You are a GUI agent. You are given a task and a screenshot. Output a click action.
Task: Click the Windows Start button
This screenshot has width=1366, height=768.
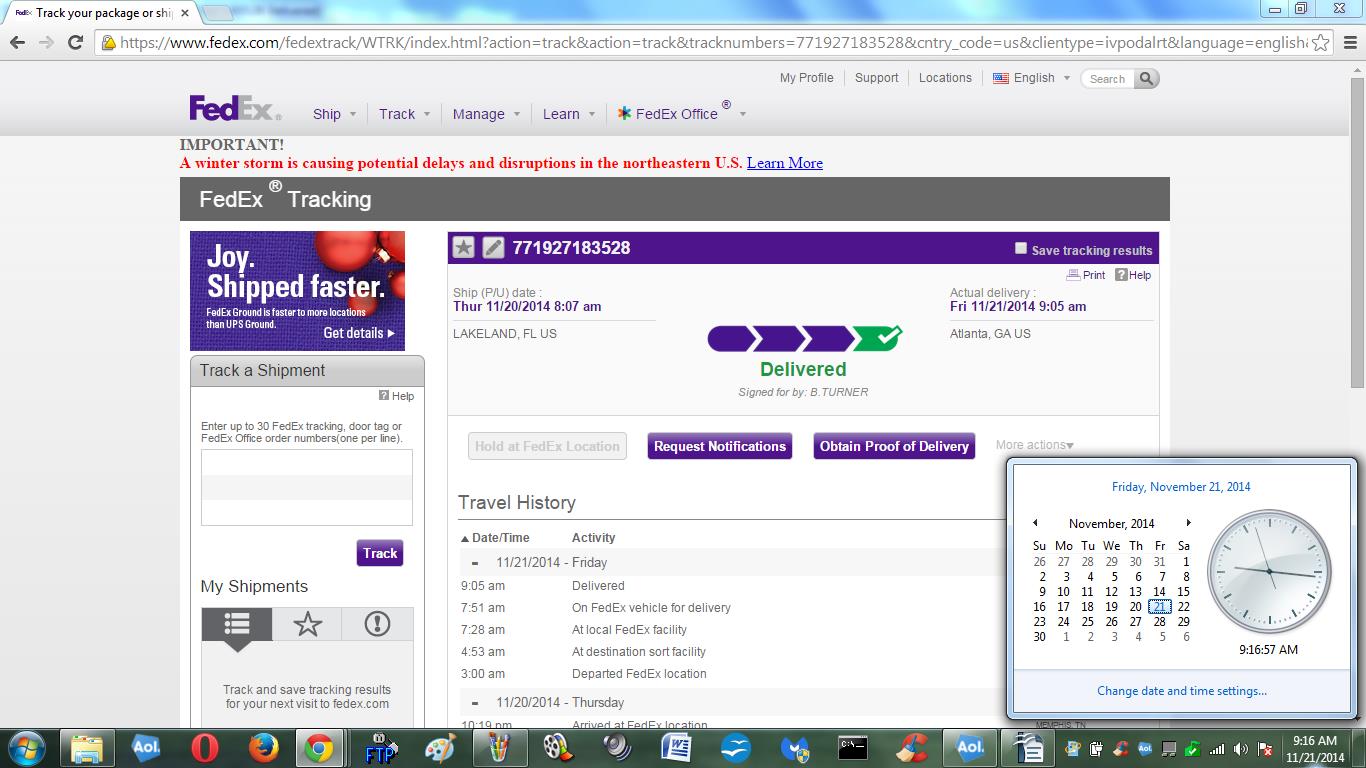(25, 748)
